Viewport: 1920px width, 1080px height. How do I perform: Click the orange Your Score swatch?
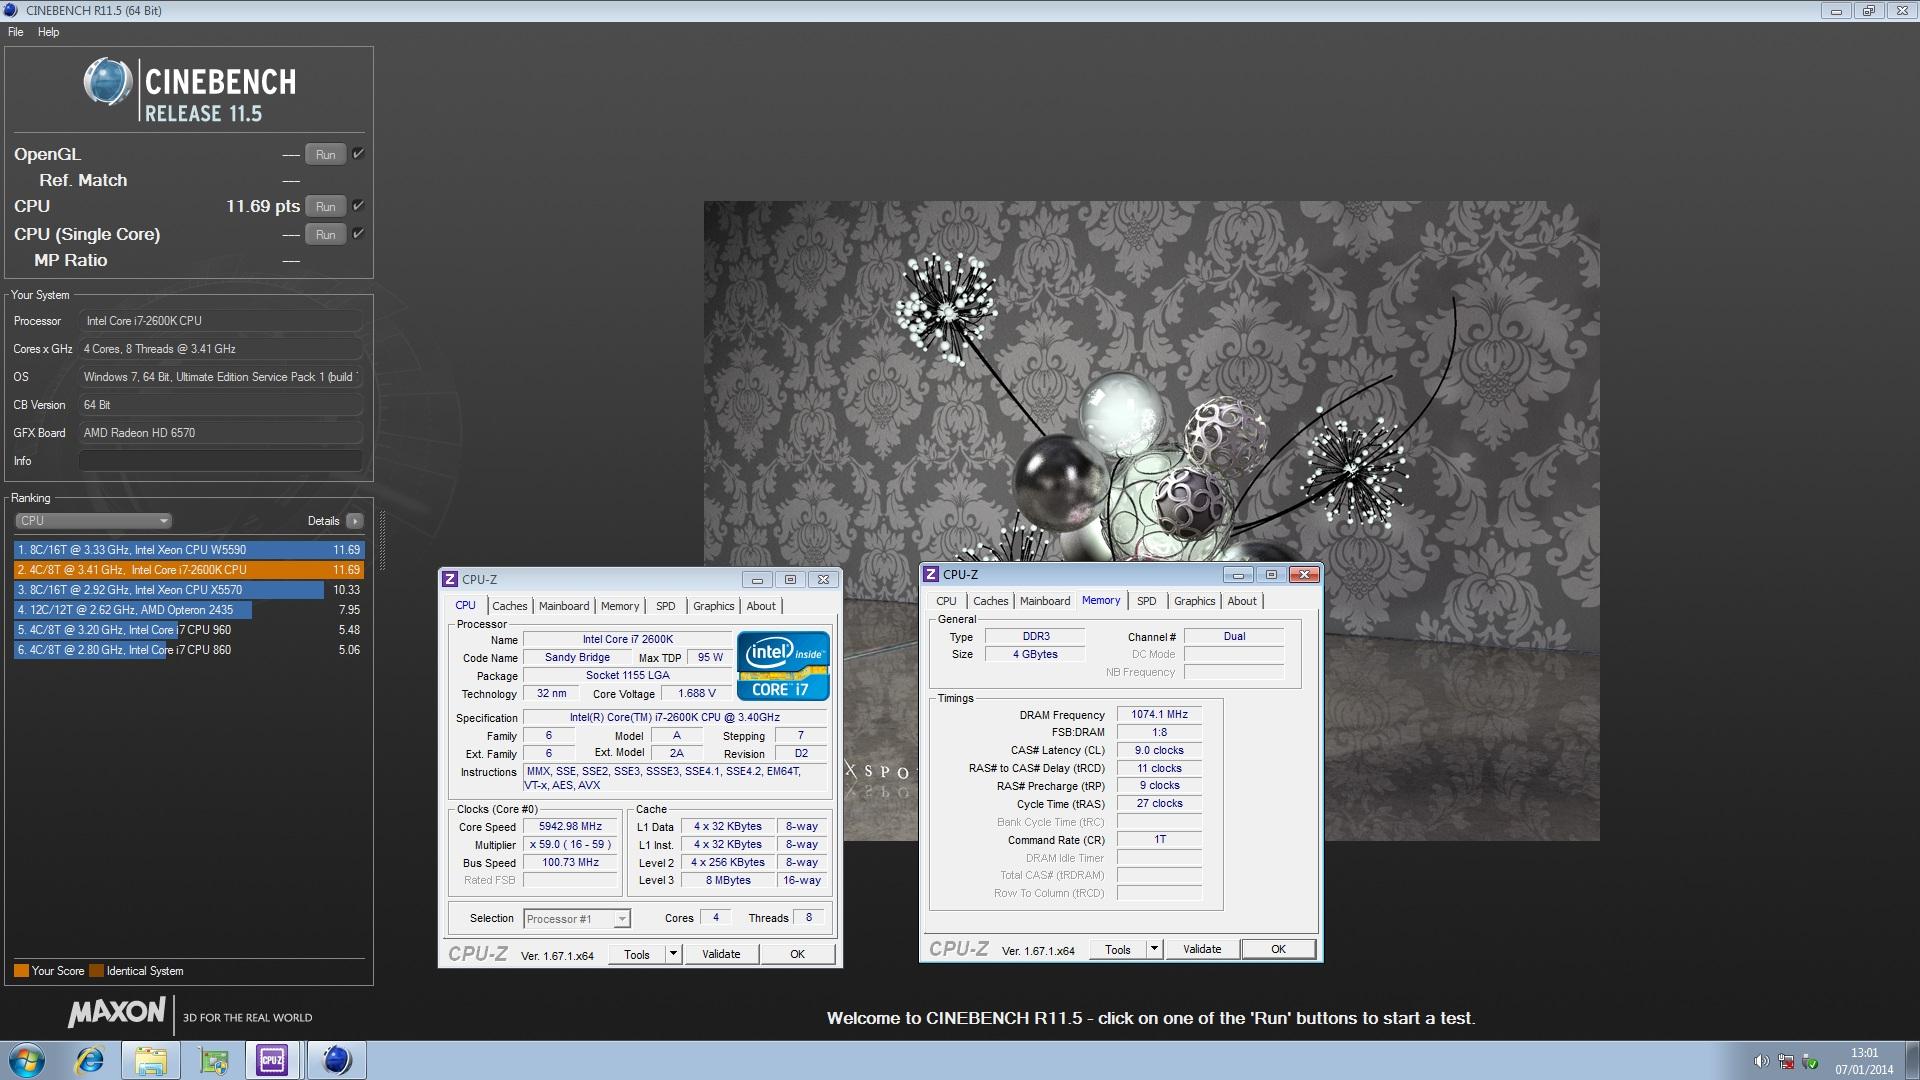pos(21,971)
